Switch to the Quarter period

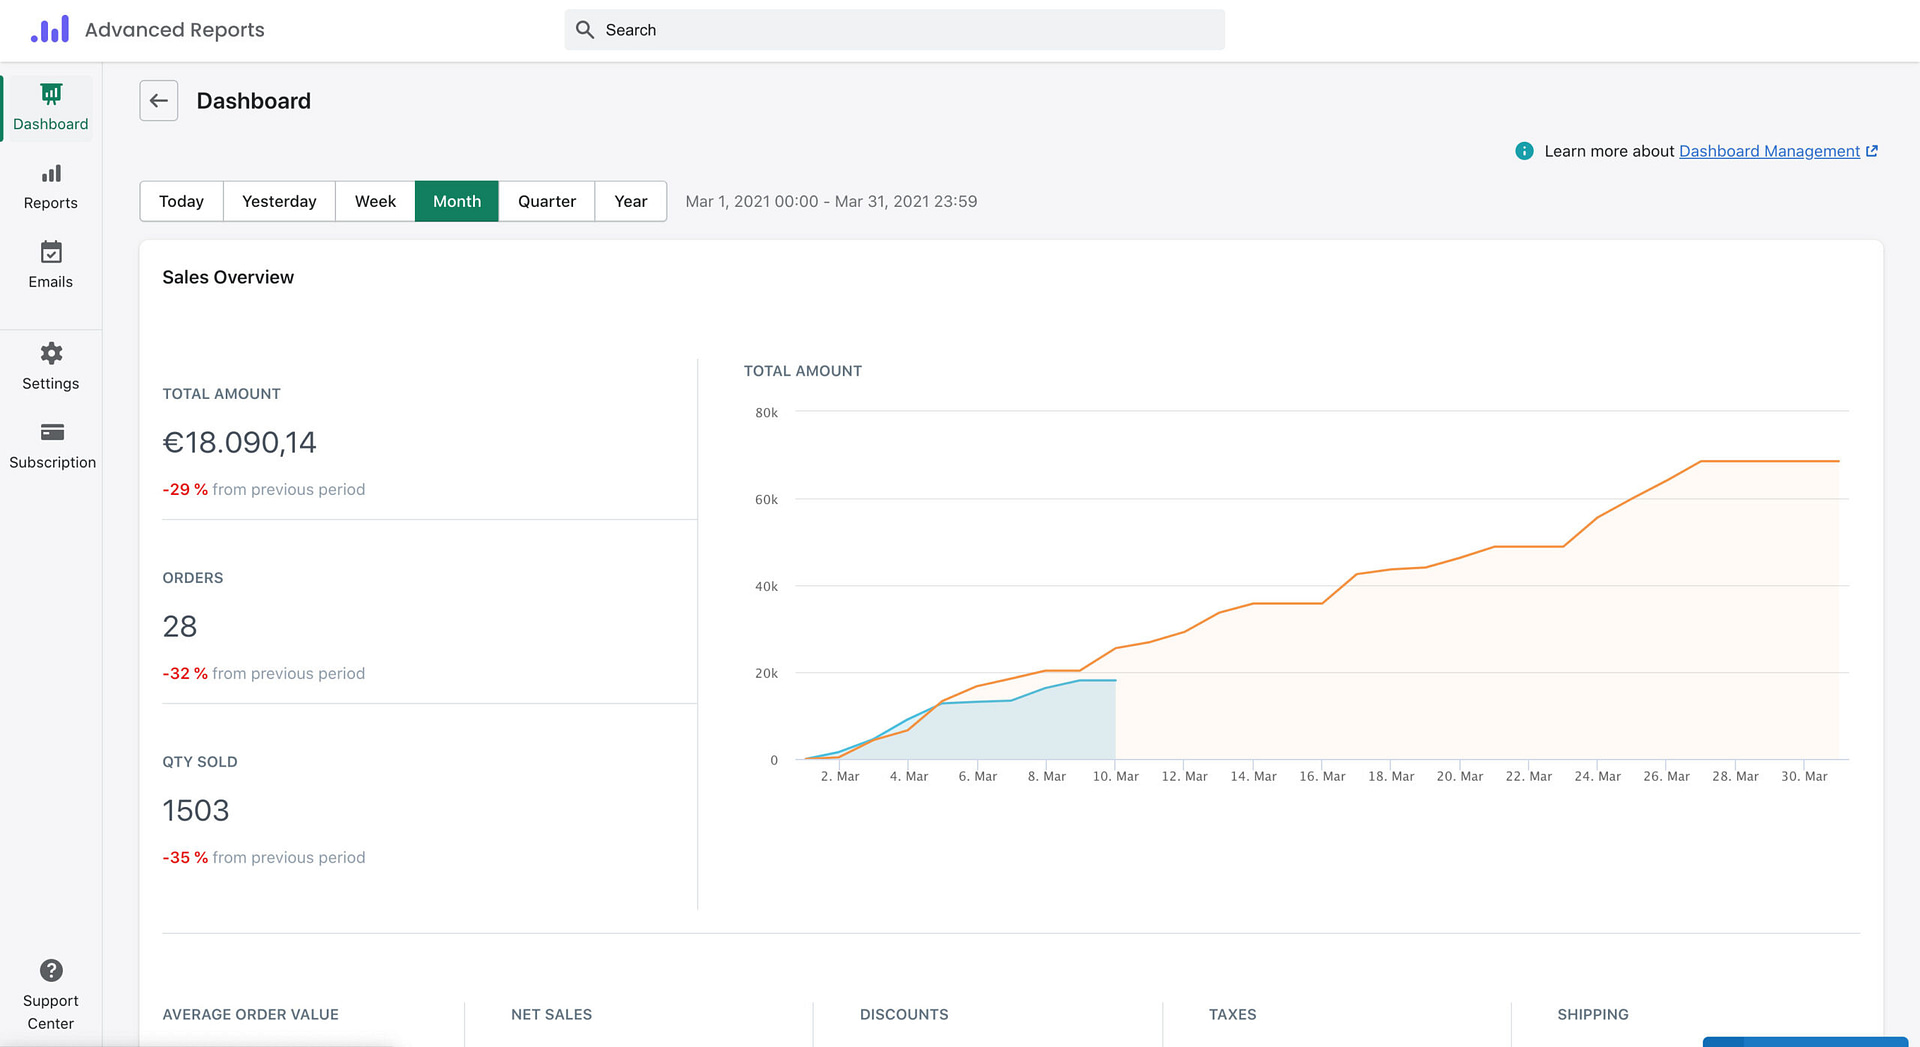tap(547, 201)
